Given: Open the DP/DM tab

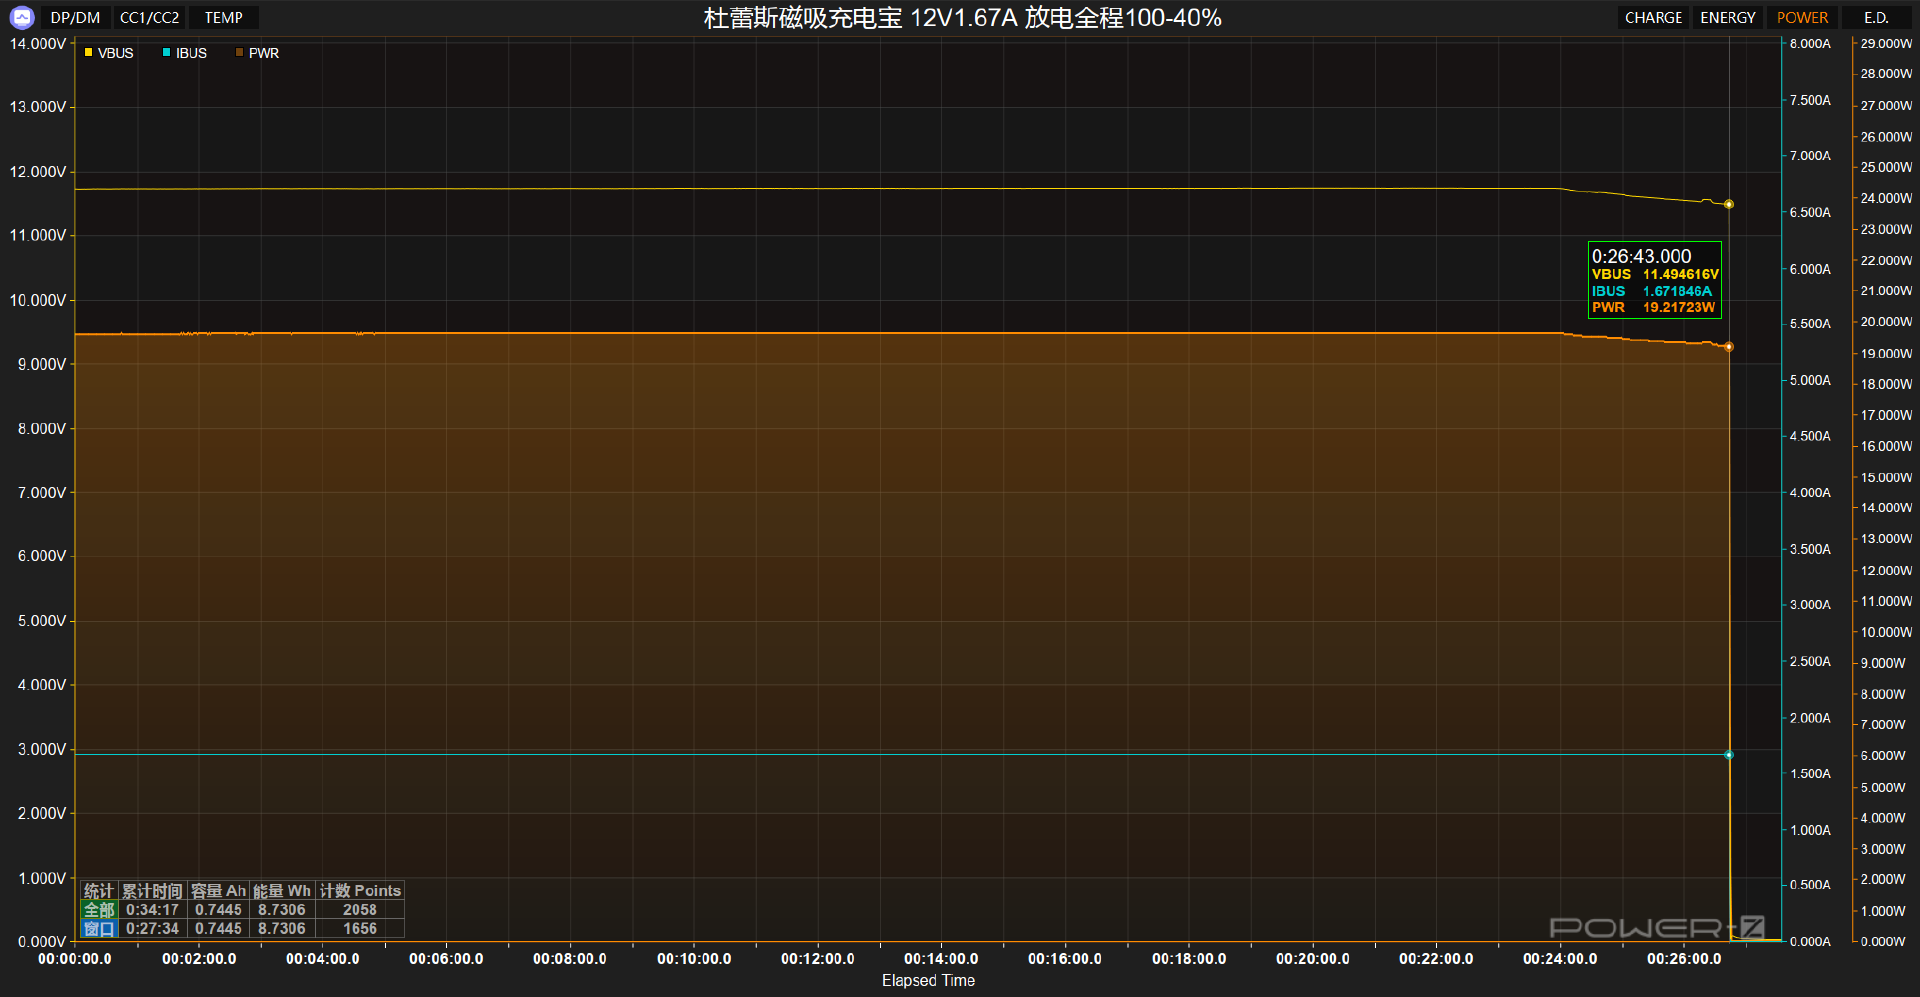Looking at the screenshot, I should tap(76, 18).
